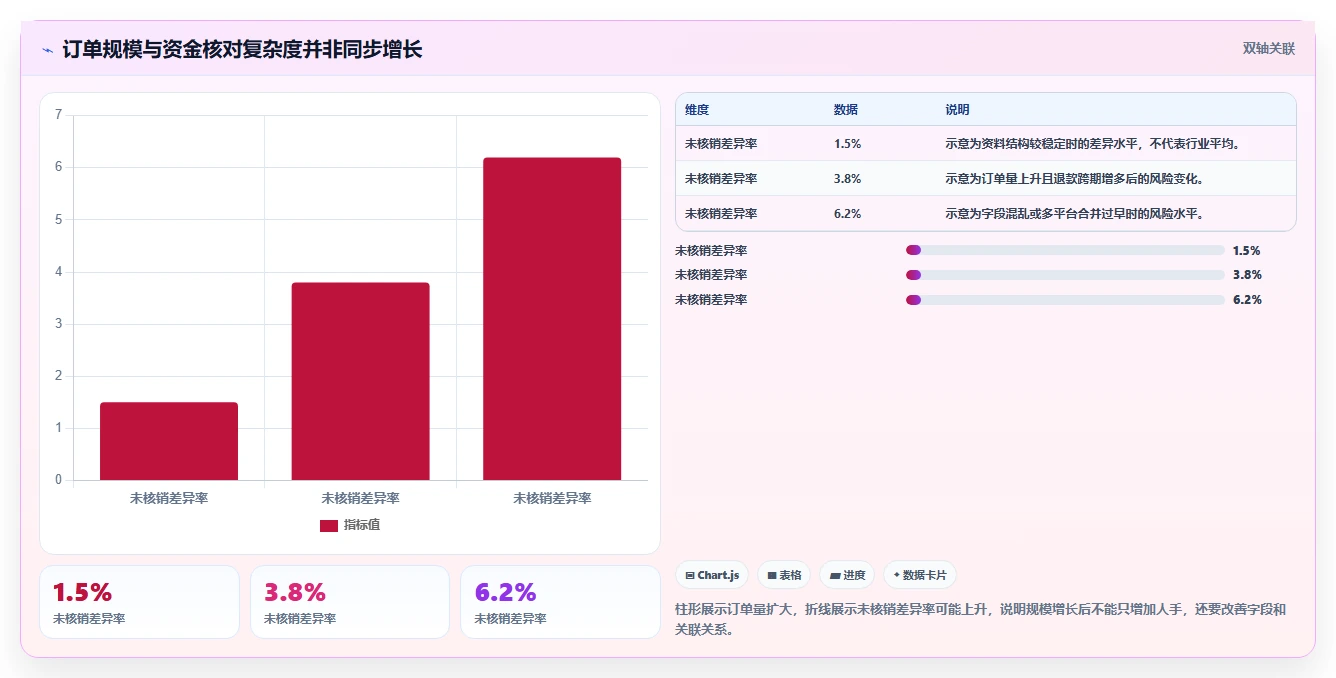Click the y-axis label 7
The image size is (1336, 678).
coord(58,115)
